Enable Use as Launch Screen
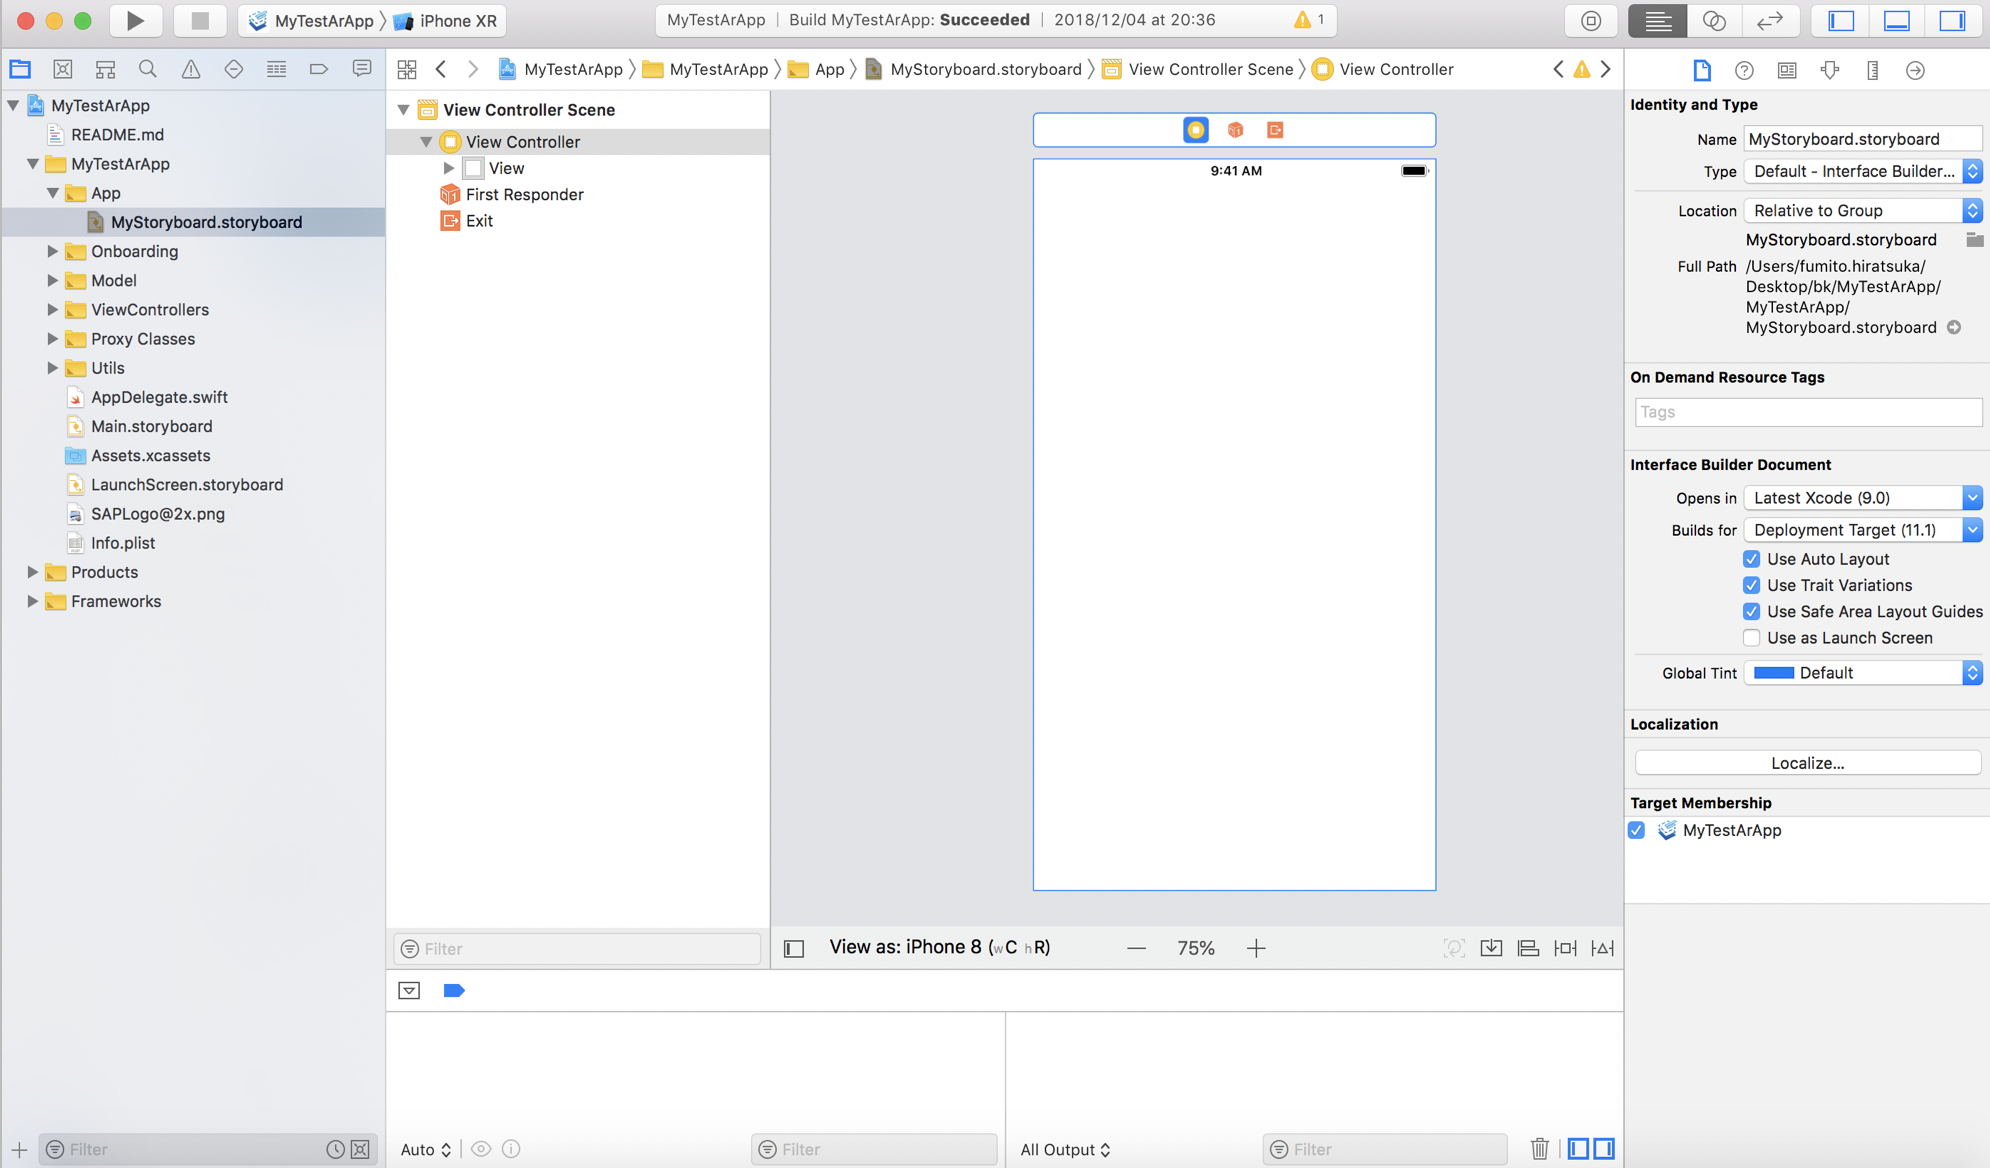This screenshot has width=1990, height=1168. click(x=1751, y=638)
